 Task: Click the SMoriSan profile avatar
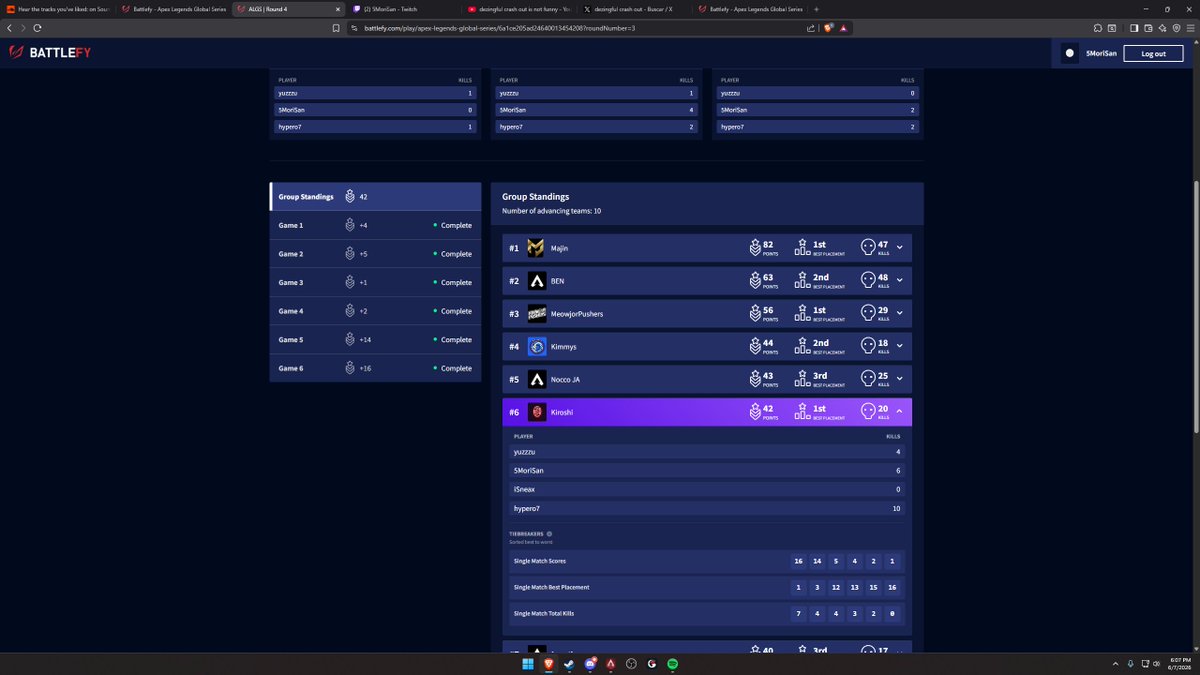pyautogui.click(x=1069, y=53)
